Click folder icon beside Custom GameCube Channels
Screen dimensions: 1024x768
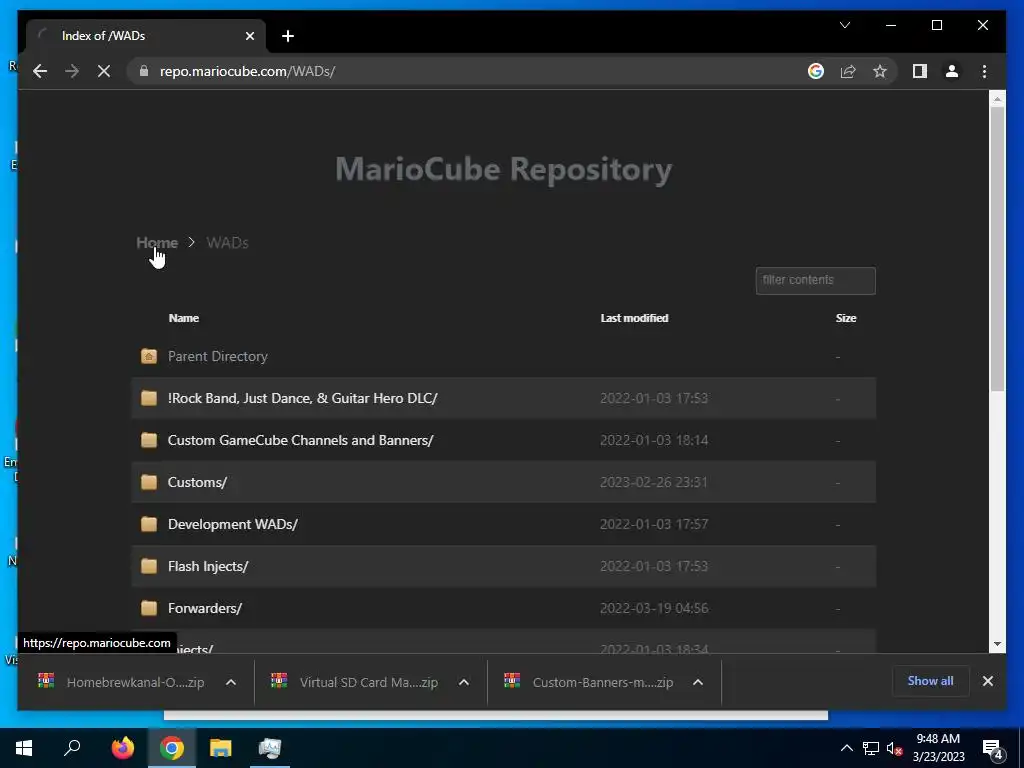(149, 440)
